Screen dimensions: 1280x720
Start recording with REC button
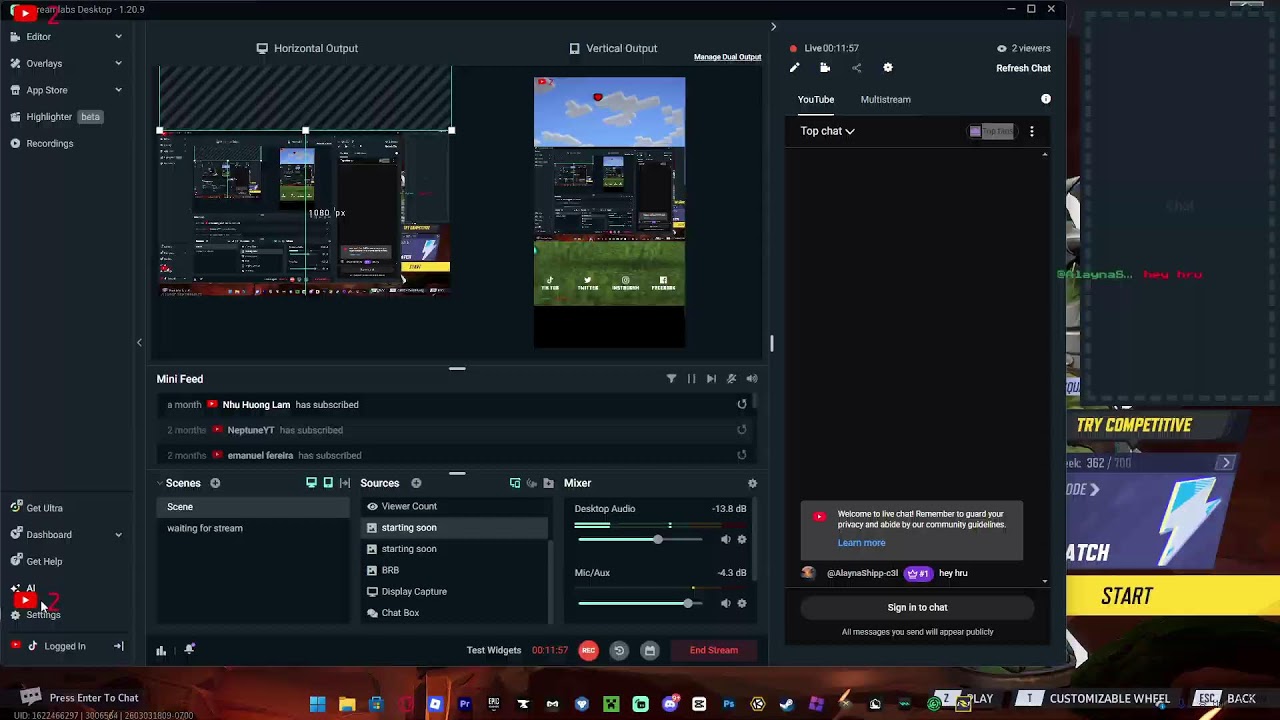588,650
